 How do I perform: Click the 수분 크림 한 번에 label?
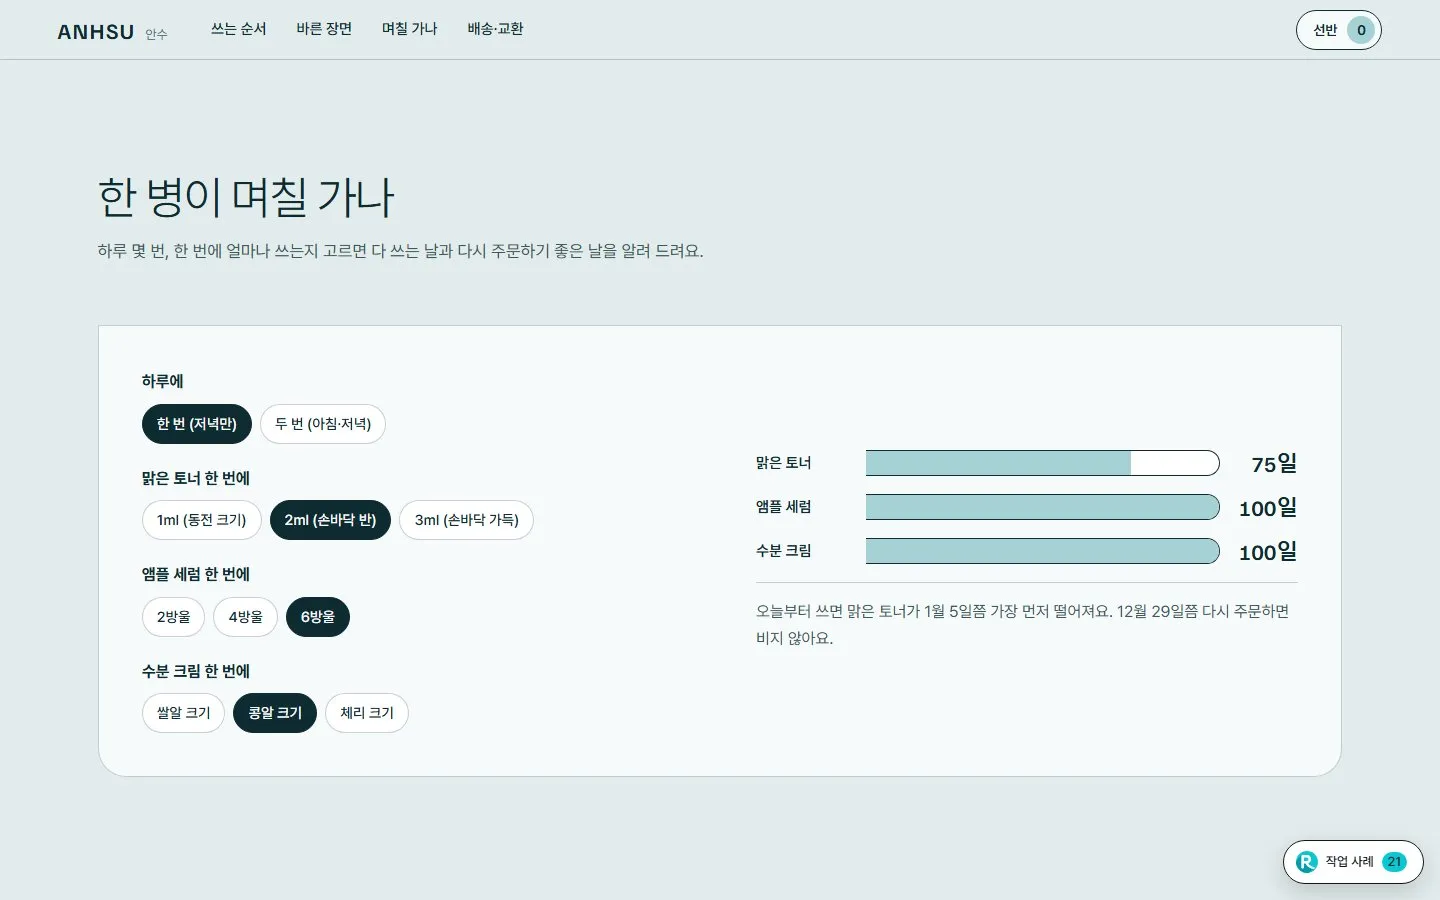coord(196,671)
